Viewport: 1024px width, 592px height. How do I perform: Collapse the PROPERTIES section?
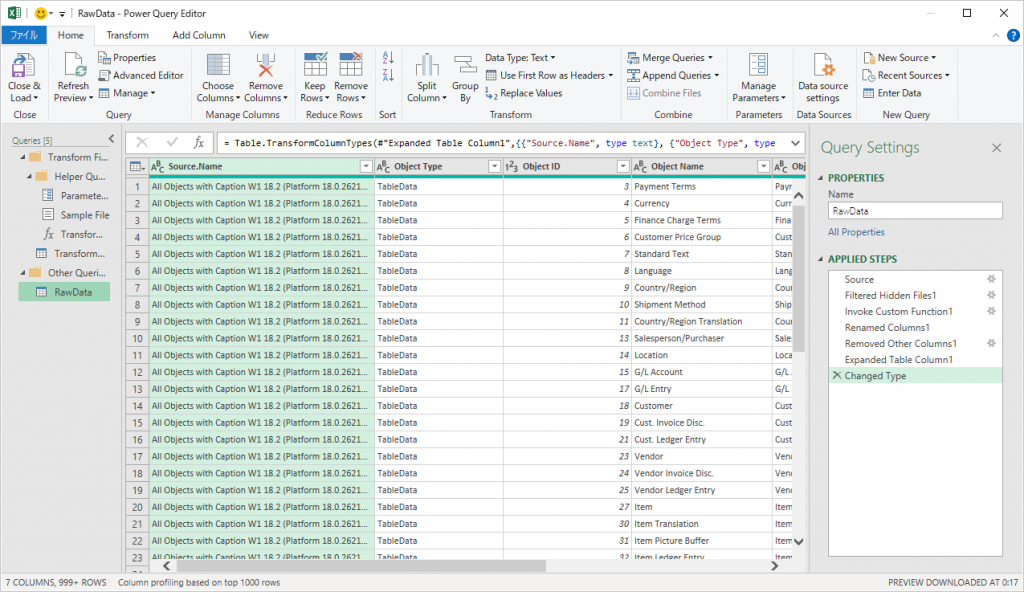click(x=821, y=178)
